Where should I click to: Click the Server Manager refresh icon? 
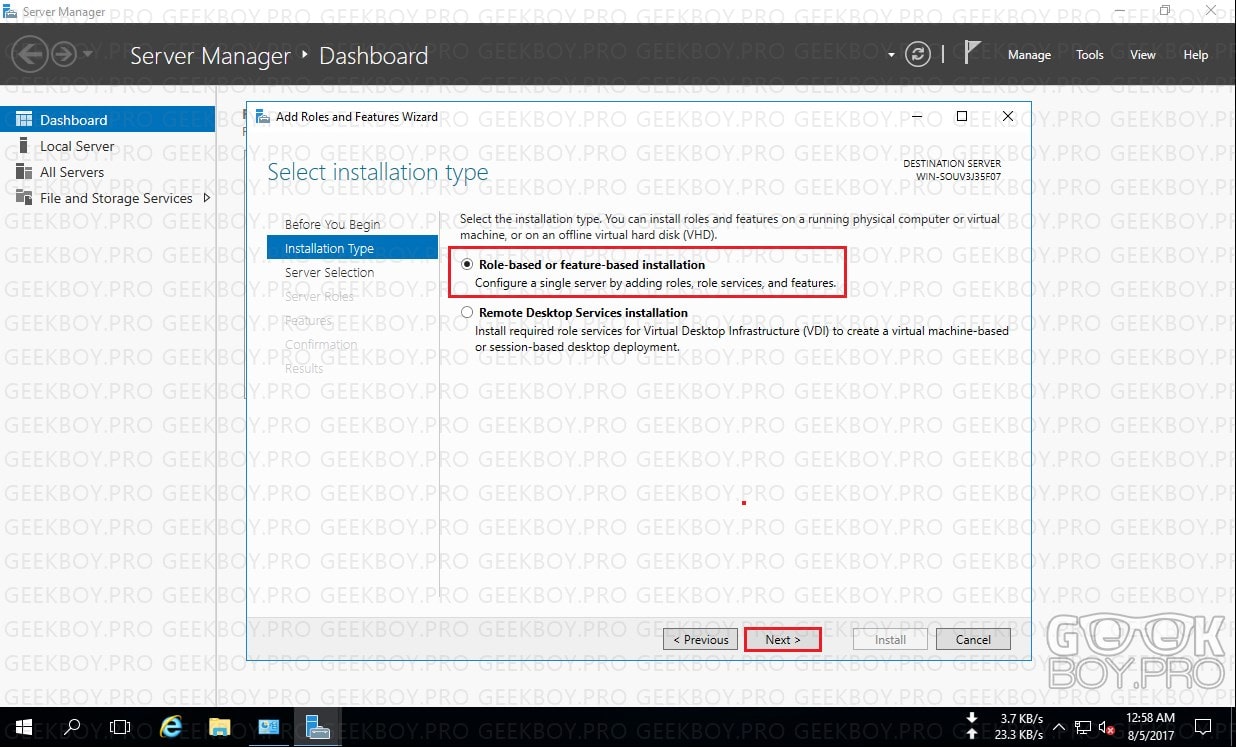917,55
